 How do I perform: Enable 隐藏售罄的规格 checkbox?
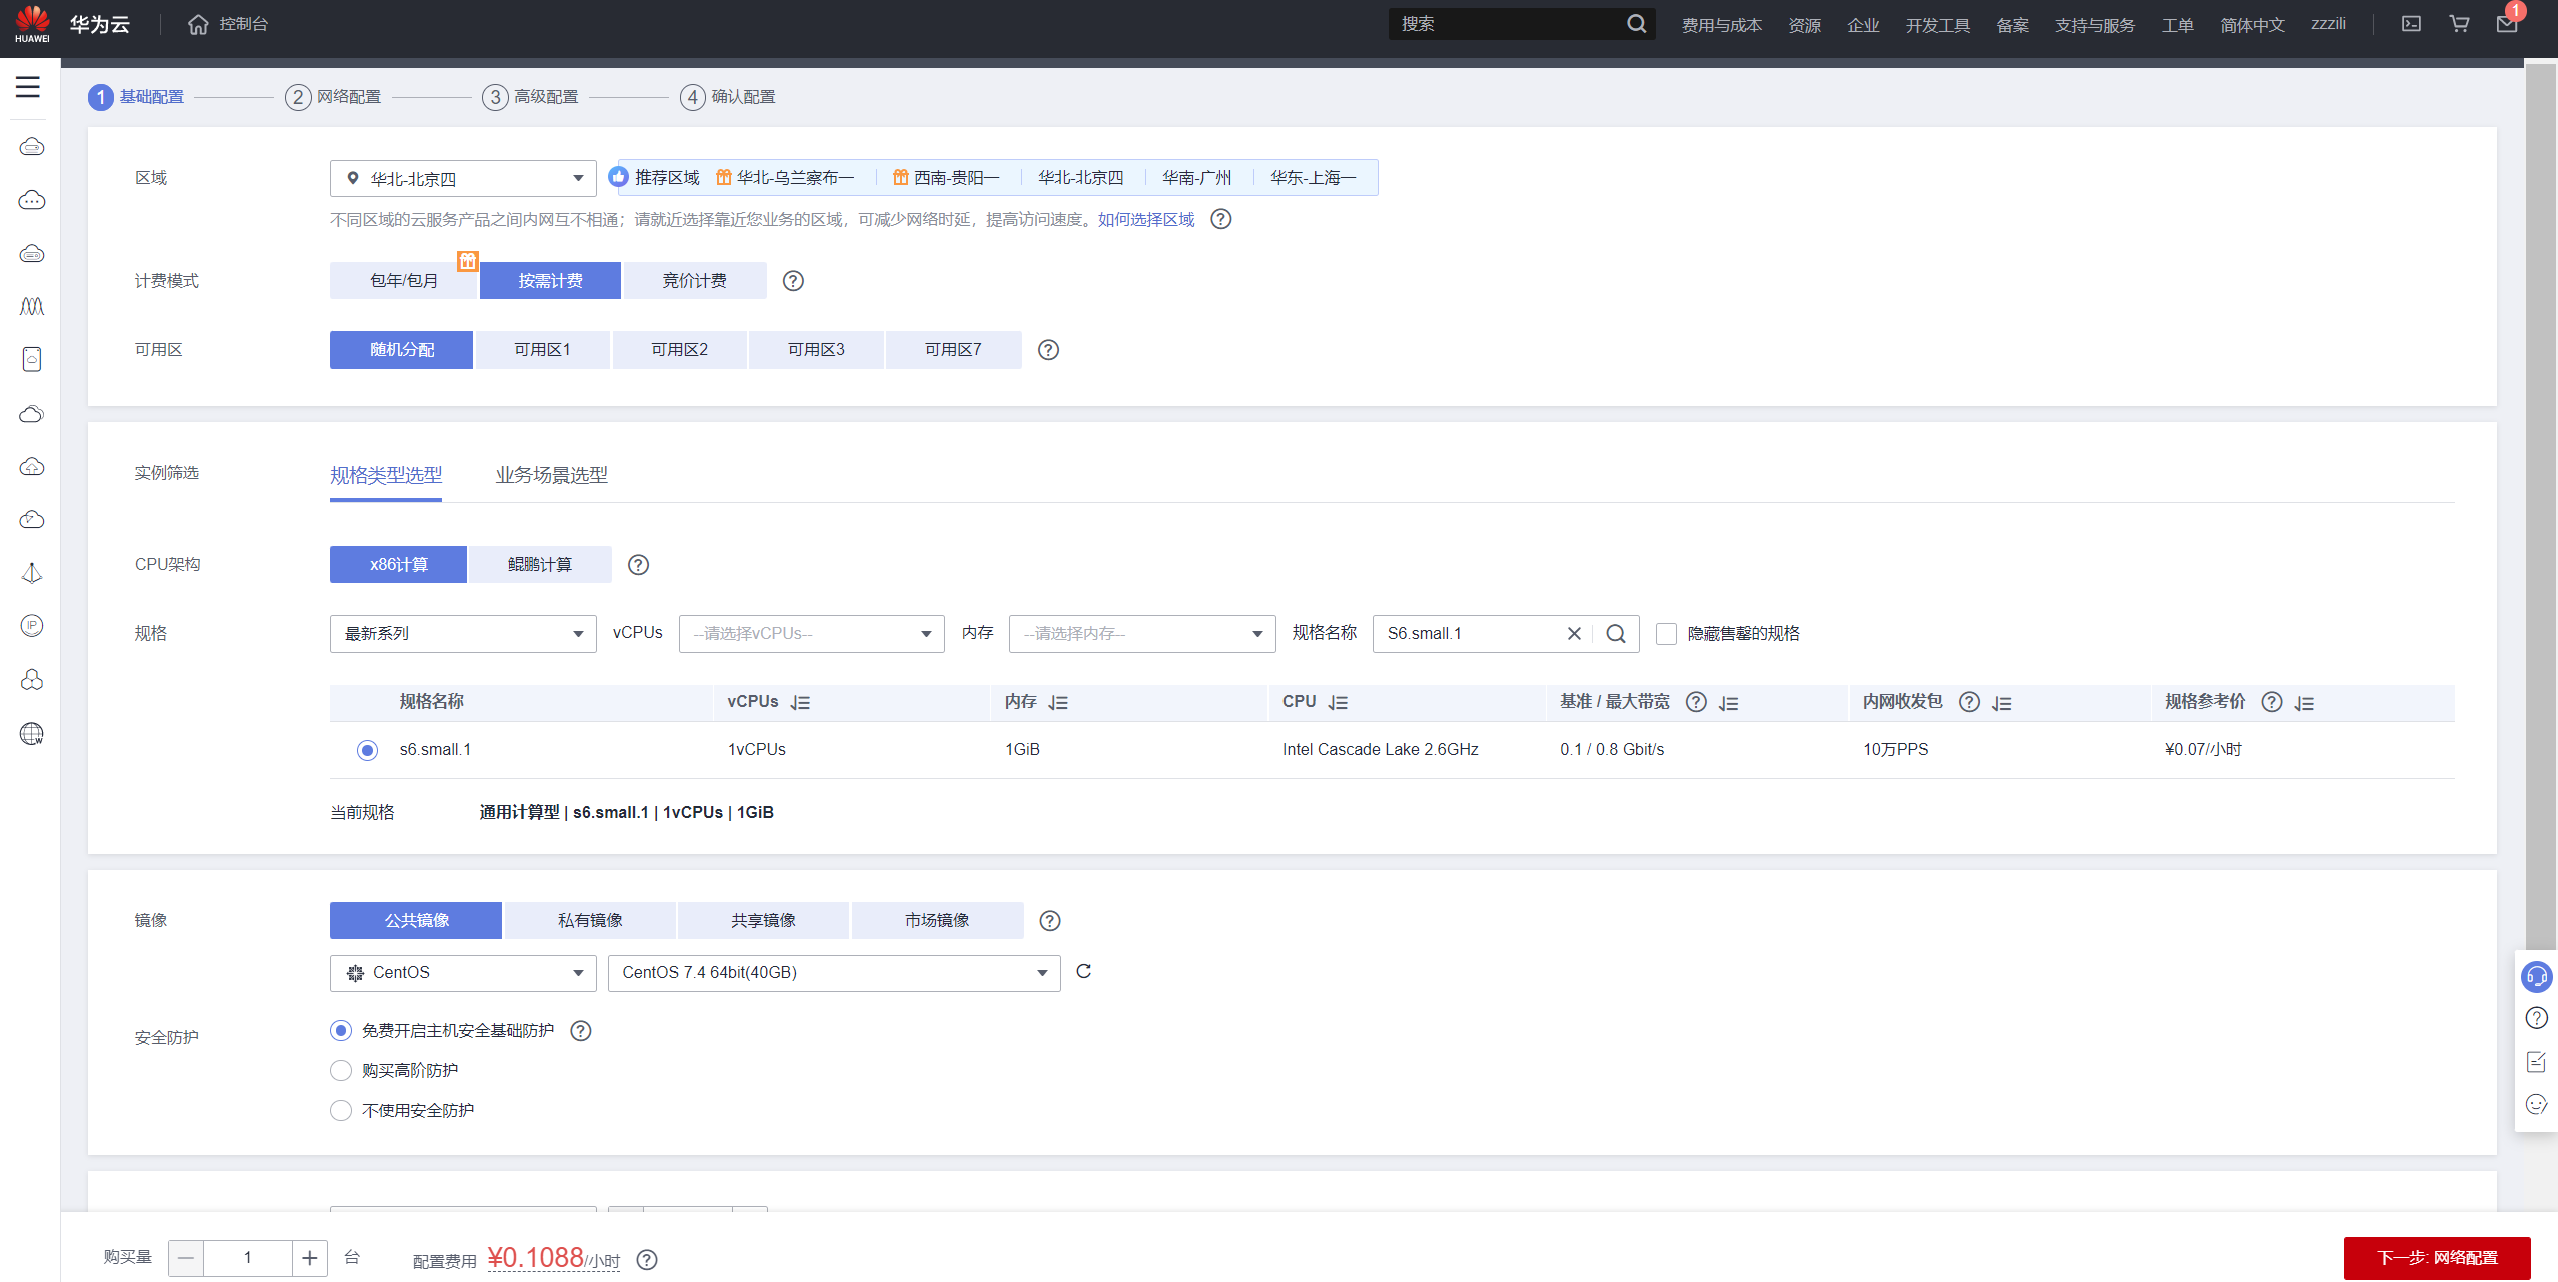pyautogui.click(x=1666, y=634)
